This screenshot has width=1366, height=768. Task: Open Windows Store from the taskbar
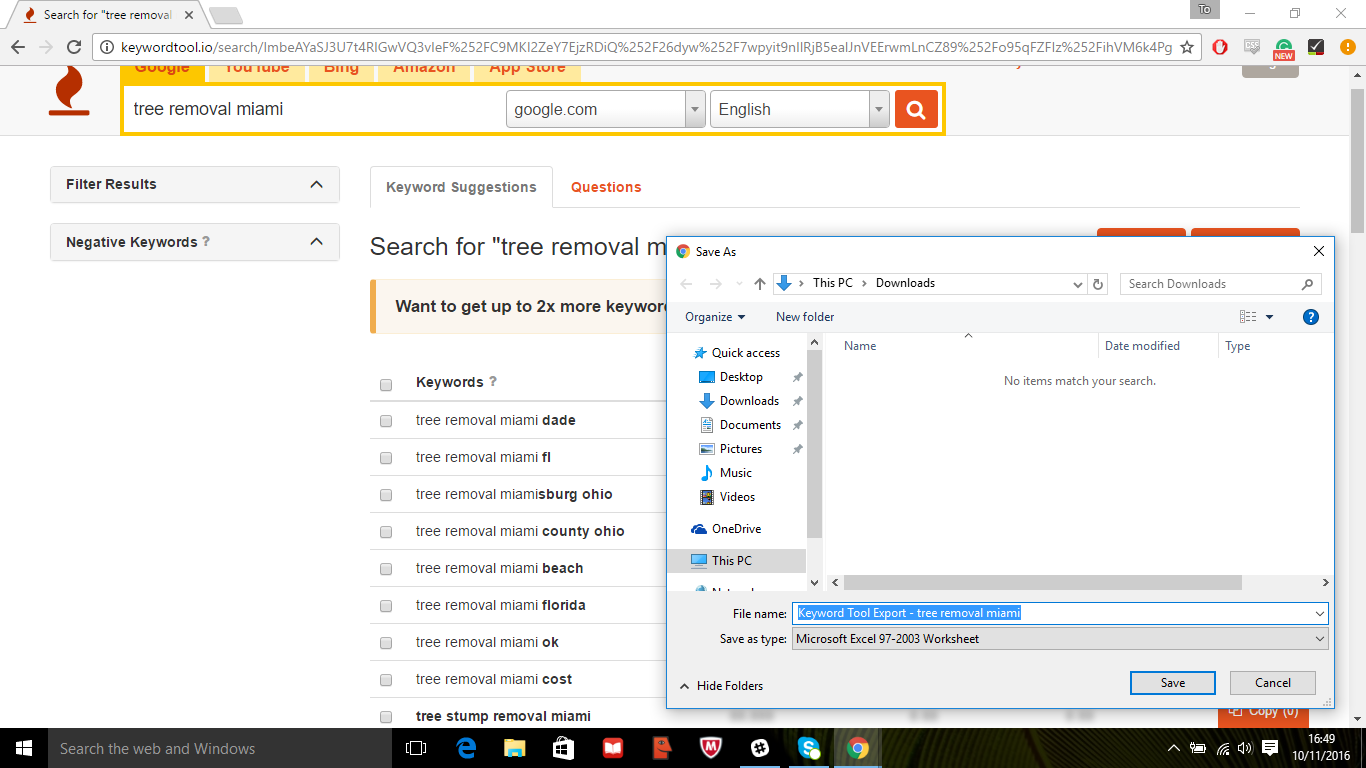coord(564,748)
